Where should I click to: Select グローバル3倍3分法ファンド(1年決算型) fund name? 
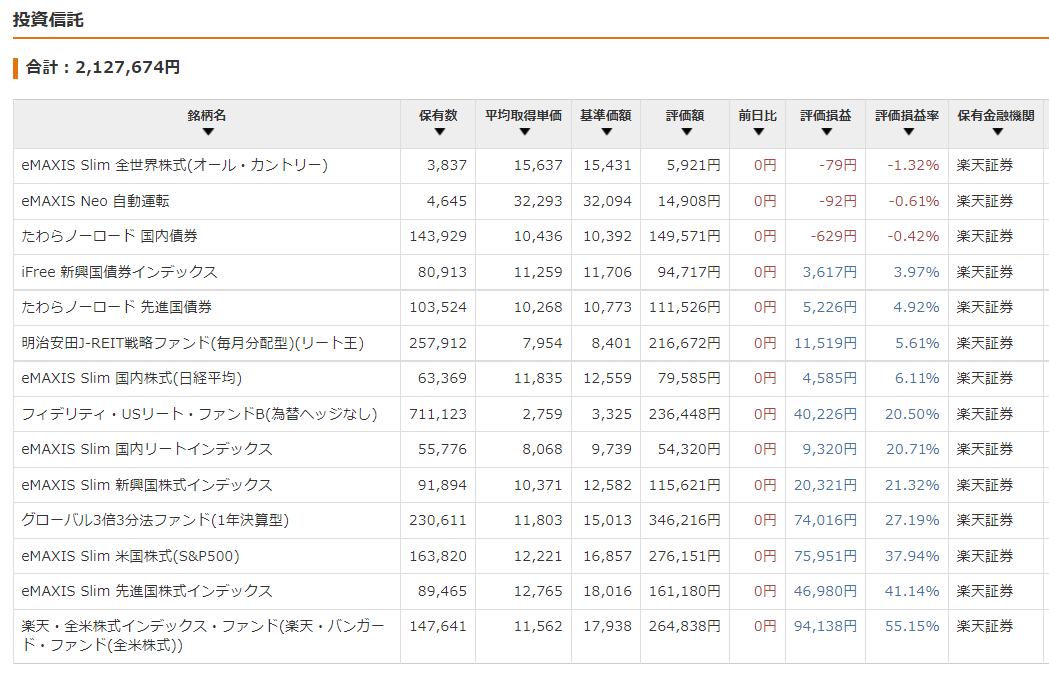[155, 520]
